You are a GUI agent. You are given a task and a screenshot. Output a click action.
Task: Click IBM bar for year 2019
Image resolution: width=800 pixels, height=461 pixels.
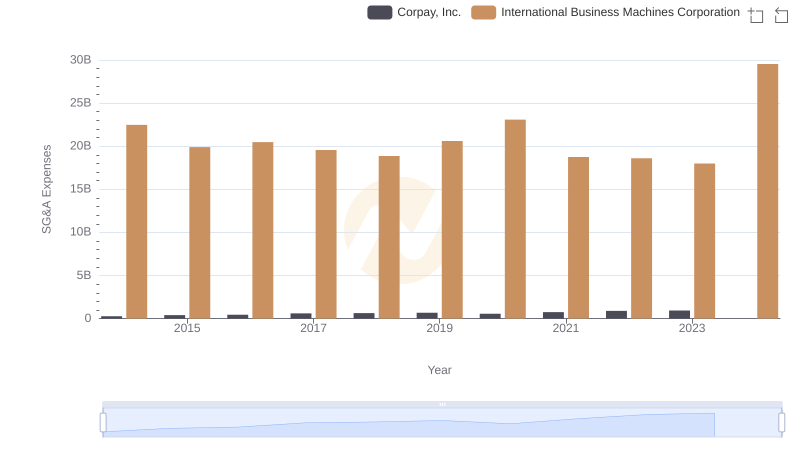click(x=452, y=229)
